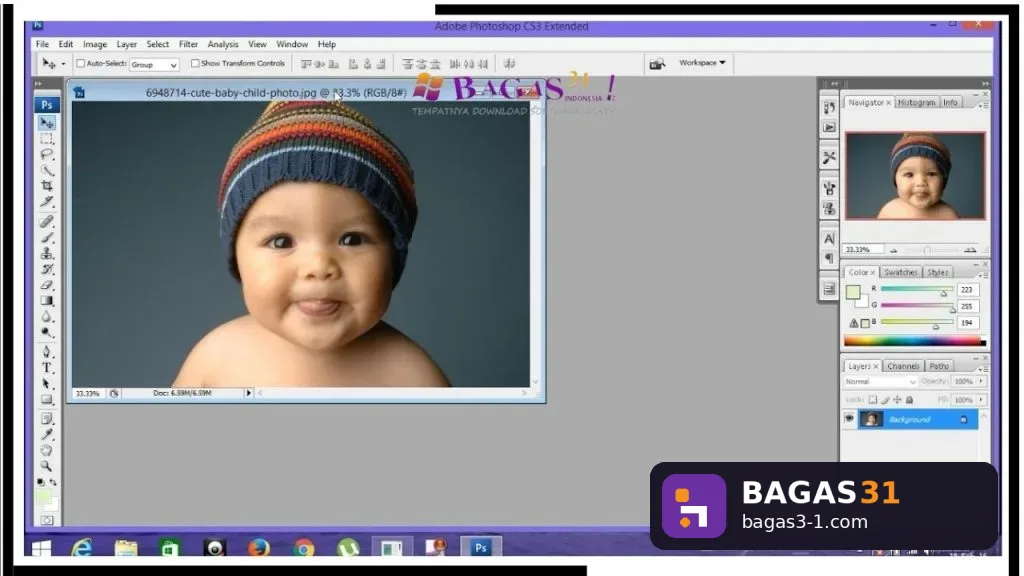The width and height of the screenshot is (1024, 576).
Task: Open the Image menu
Action: [x=95, y=44]
